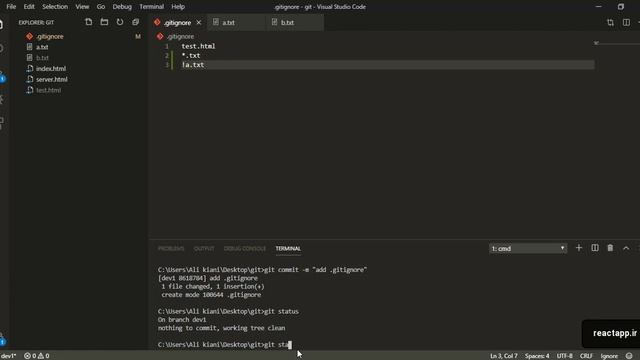Split the terminal pane
640x360 pixels.
[x=595, y=248]
